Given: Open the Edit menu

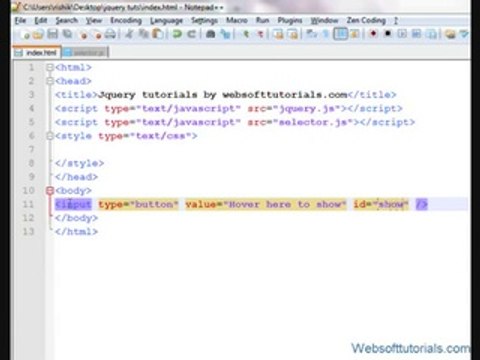Looking at the screenshot, I should 41,21.
